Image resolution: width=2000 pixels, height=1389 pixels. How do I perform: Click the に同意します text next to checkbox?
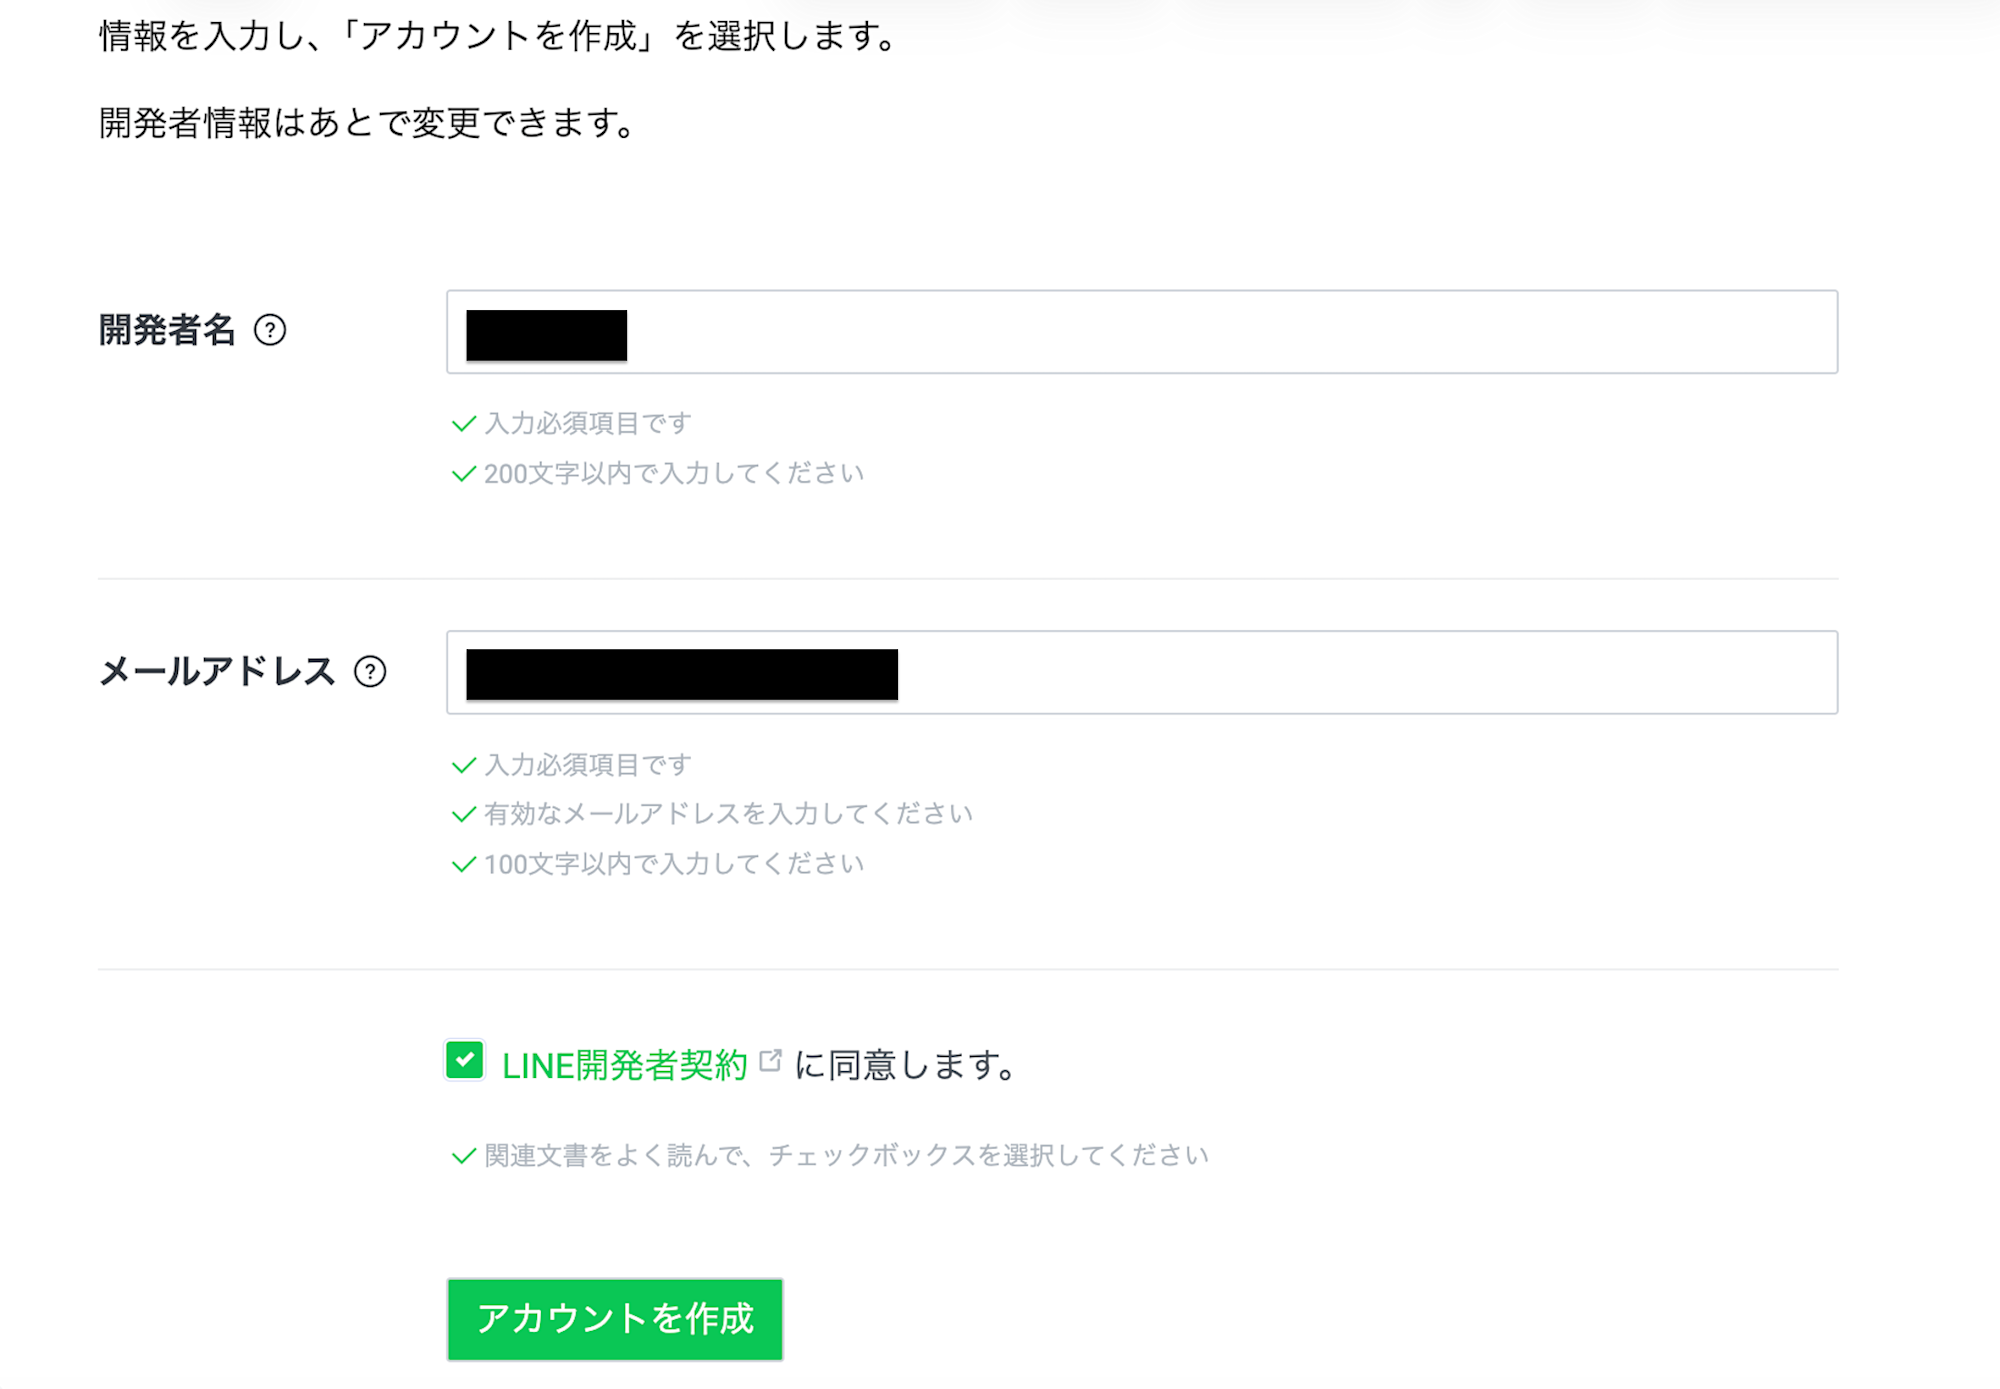[x=901, y=1063]
